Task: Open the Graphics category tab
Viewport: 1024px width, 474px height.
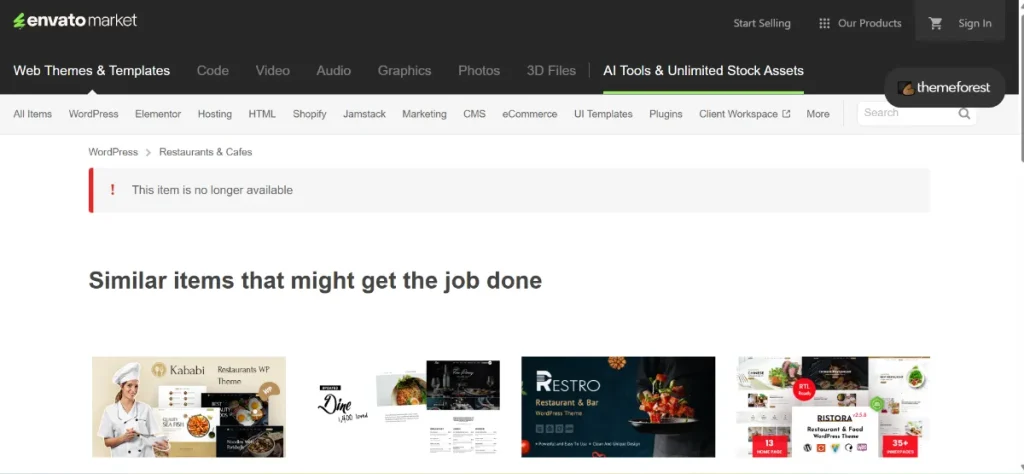Action: (404, 71)
